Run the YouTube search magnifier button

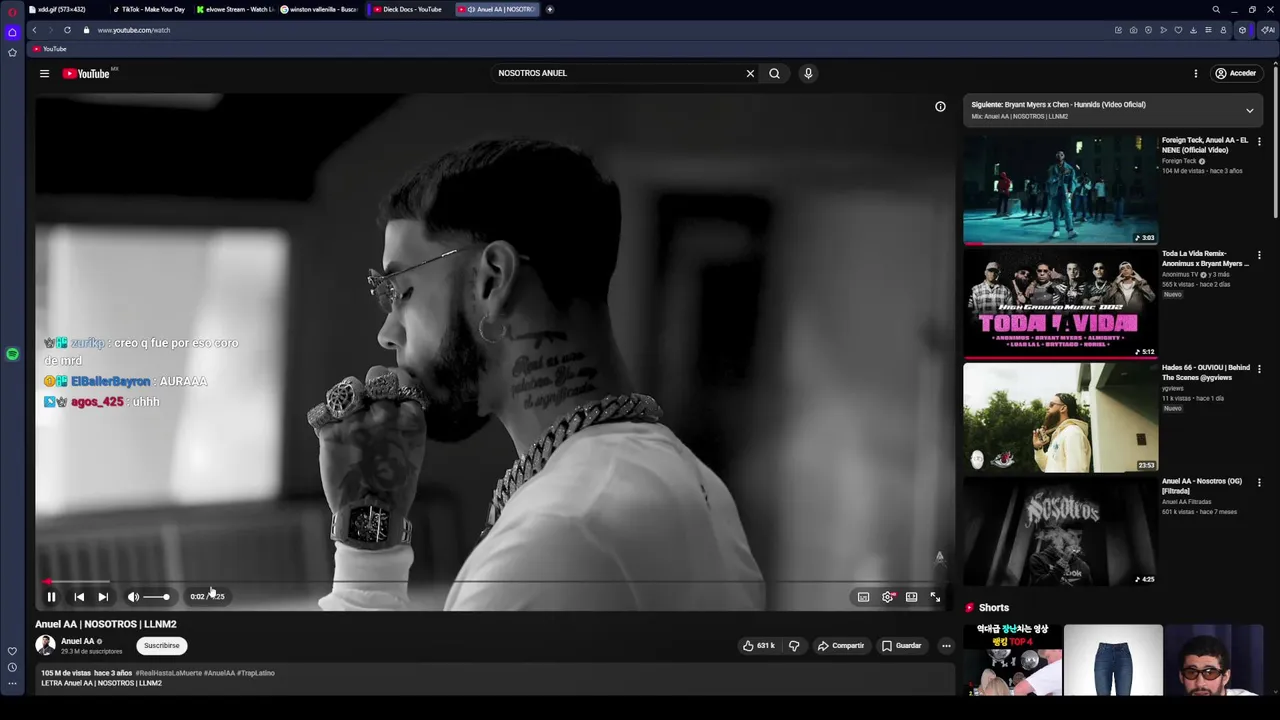[x=774, y=73]
